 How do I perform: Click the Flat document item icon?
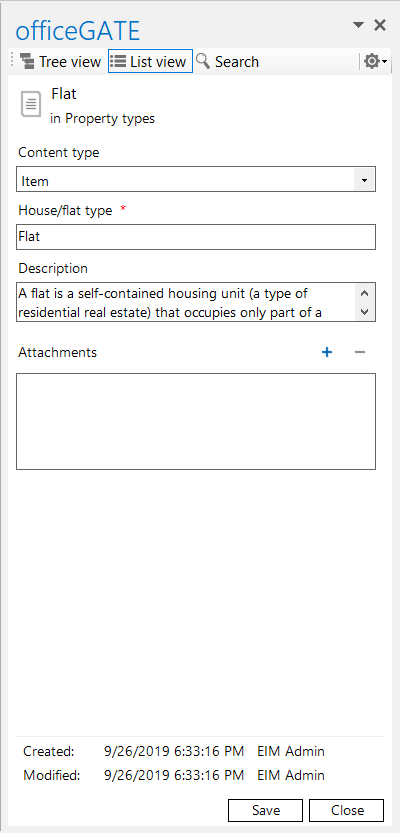[x=30, y=103]
